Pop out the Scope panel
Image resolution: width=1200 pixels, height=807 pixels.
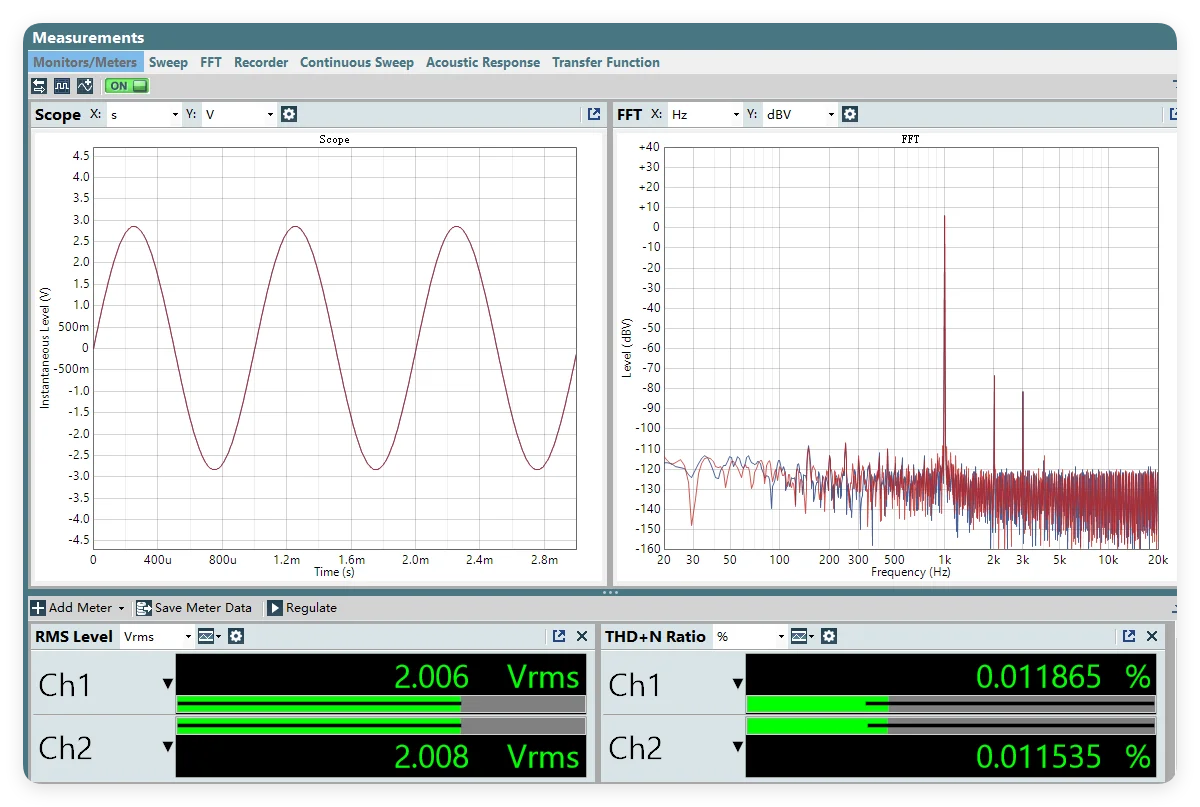(x=594, y=114)
